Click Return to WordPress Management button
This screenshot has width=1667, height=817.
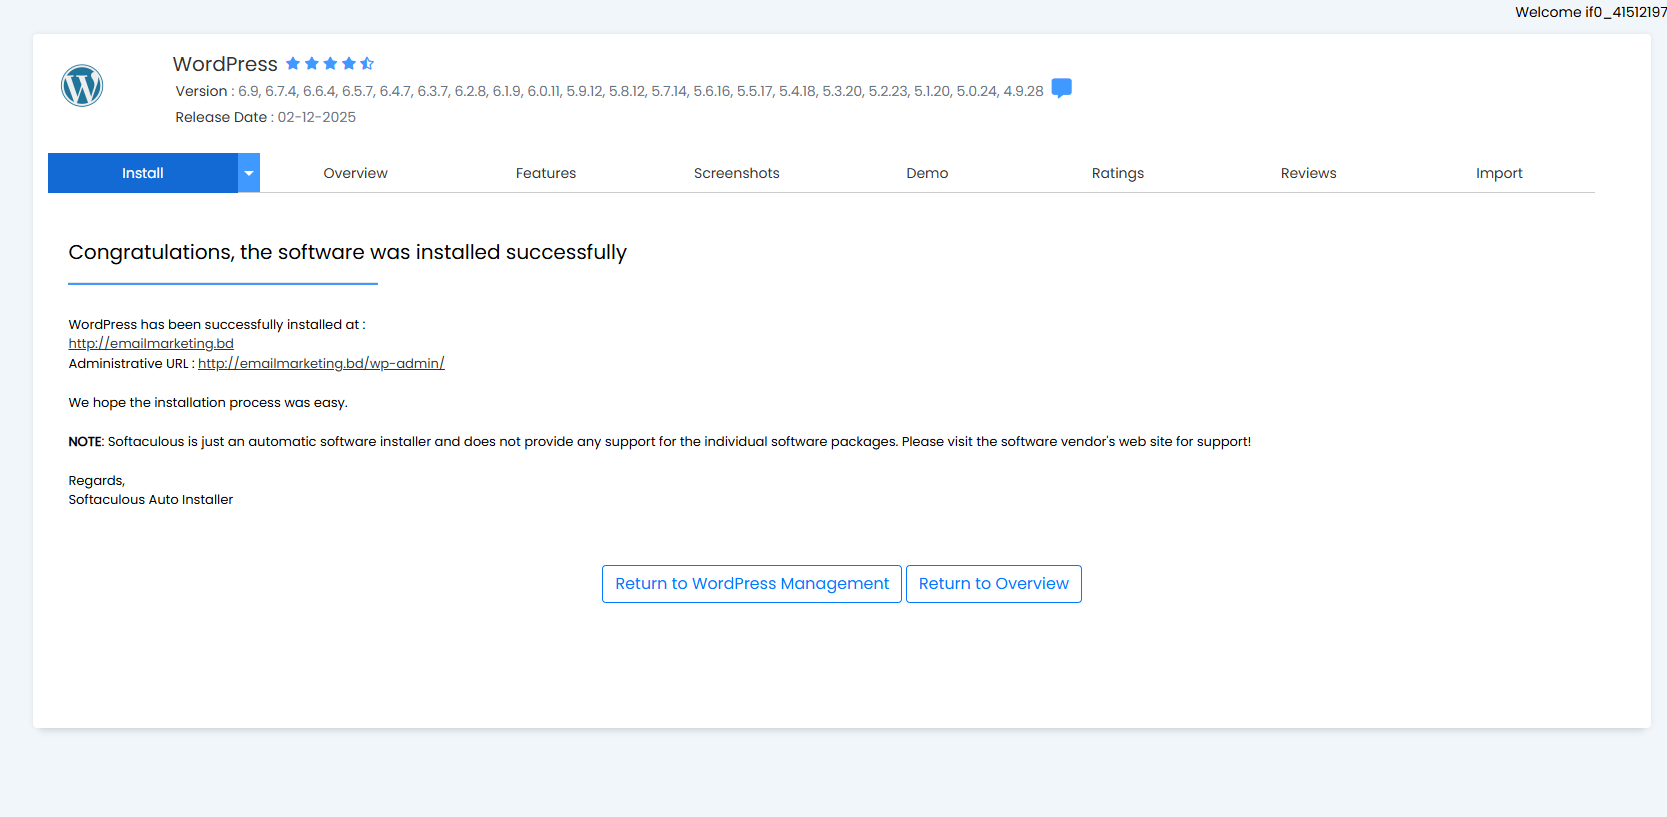point(751,584)
